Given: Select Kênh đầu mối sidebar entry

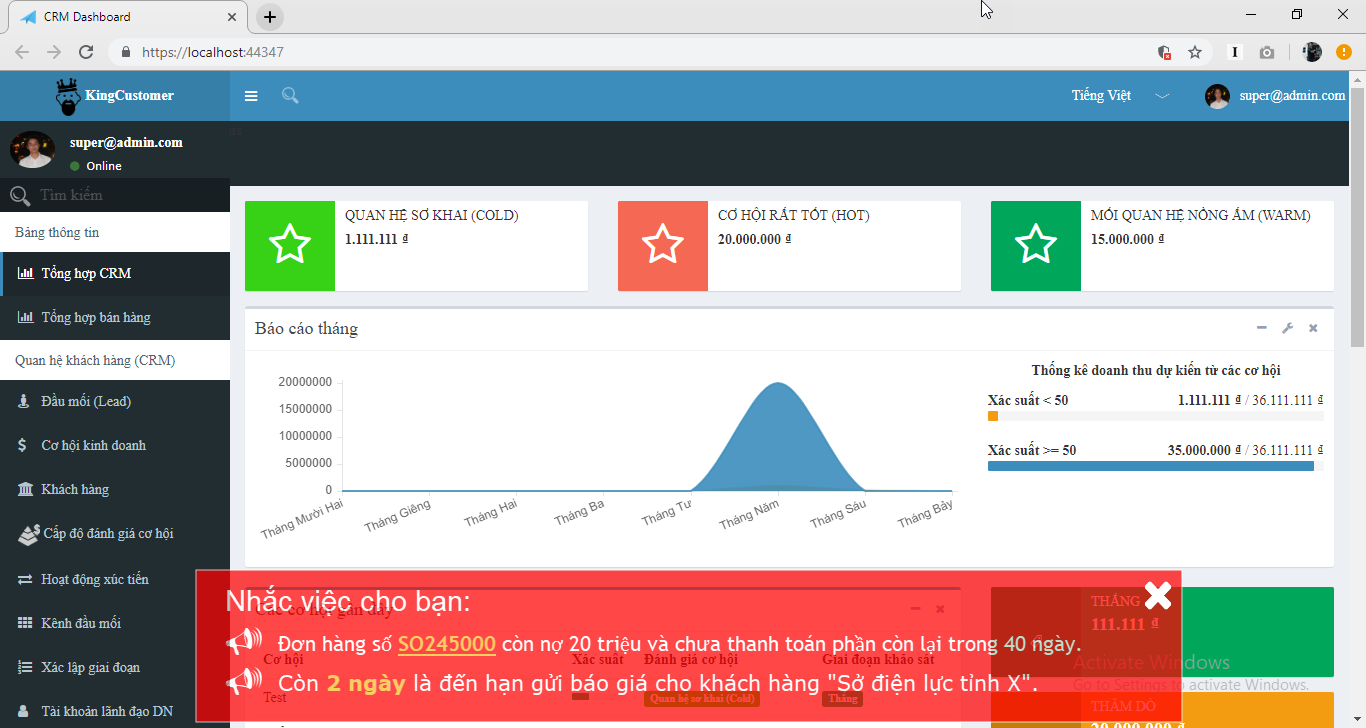Looking at the screenshot, I should [x=115, y=623].
